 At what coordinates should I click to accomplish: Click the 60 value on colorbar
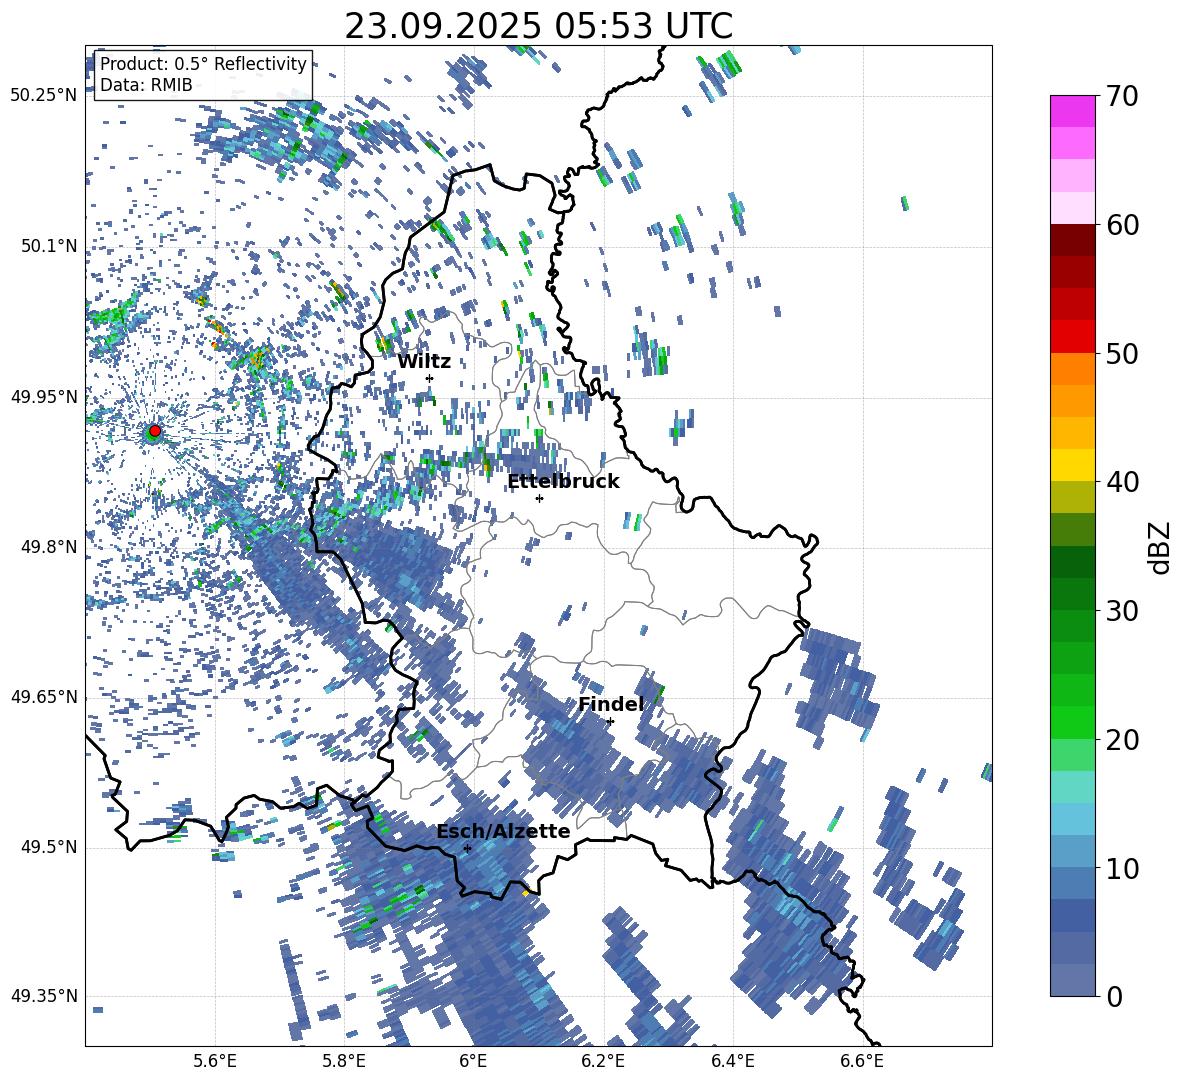tap(1122, 225)
